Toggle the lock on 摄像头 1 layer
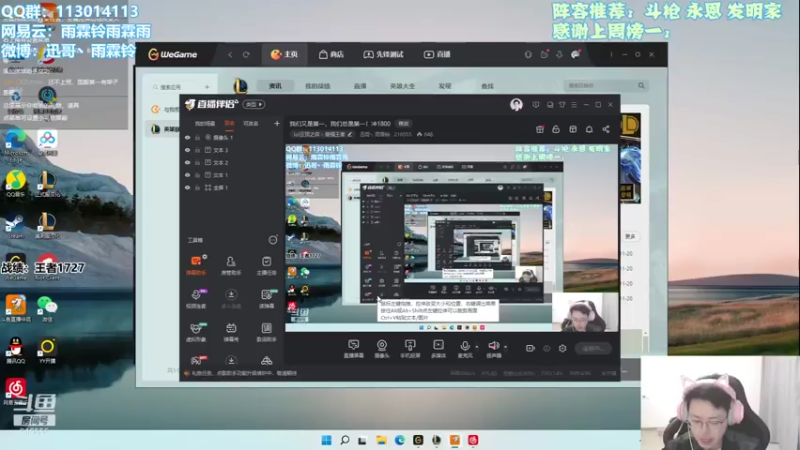The image size is (800, 450). [x=197, y=138]
